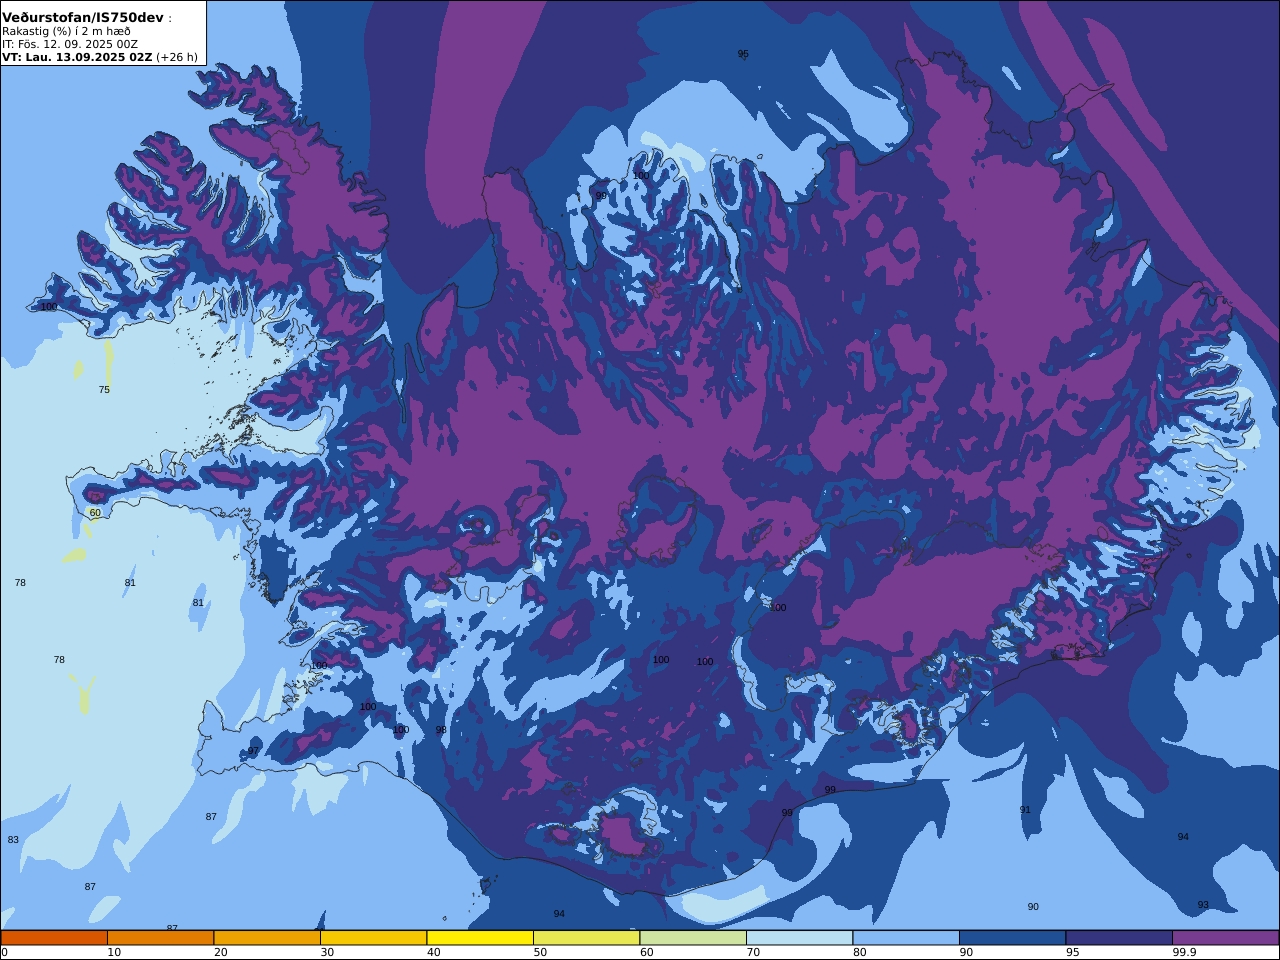
Task: Click the light blue 80–90 legend segment
Action: pos(906,938)
